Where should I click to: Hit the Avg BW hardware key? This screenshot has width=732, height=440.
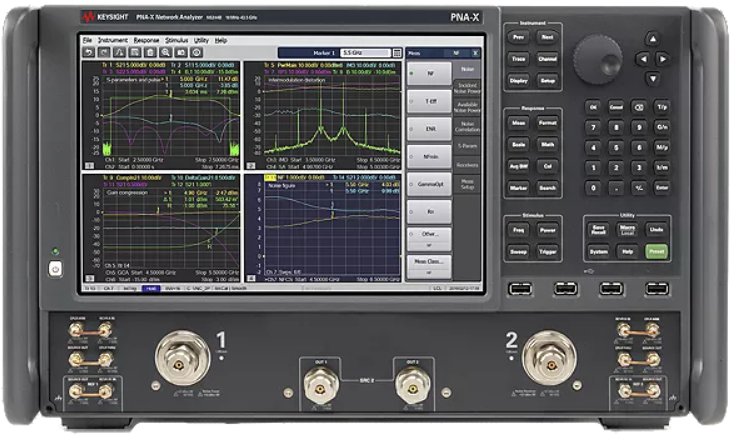(x=519, y=166)
